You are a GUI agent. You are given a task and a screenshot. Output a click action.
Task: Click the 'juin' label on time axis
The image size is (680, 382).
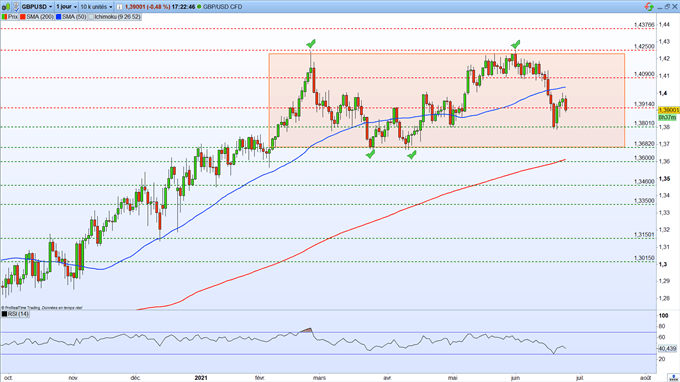[515, 378]
